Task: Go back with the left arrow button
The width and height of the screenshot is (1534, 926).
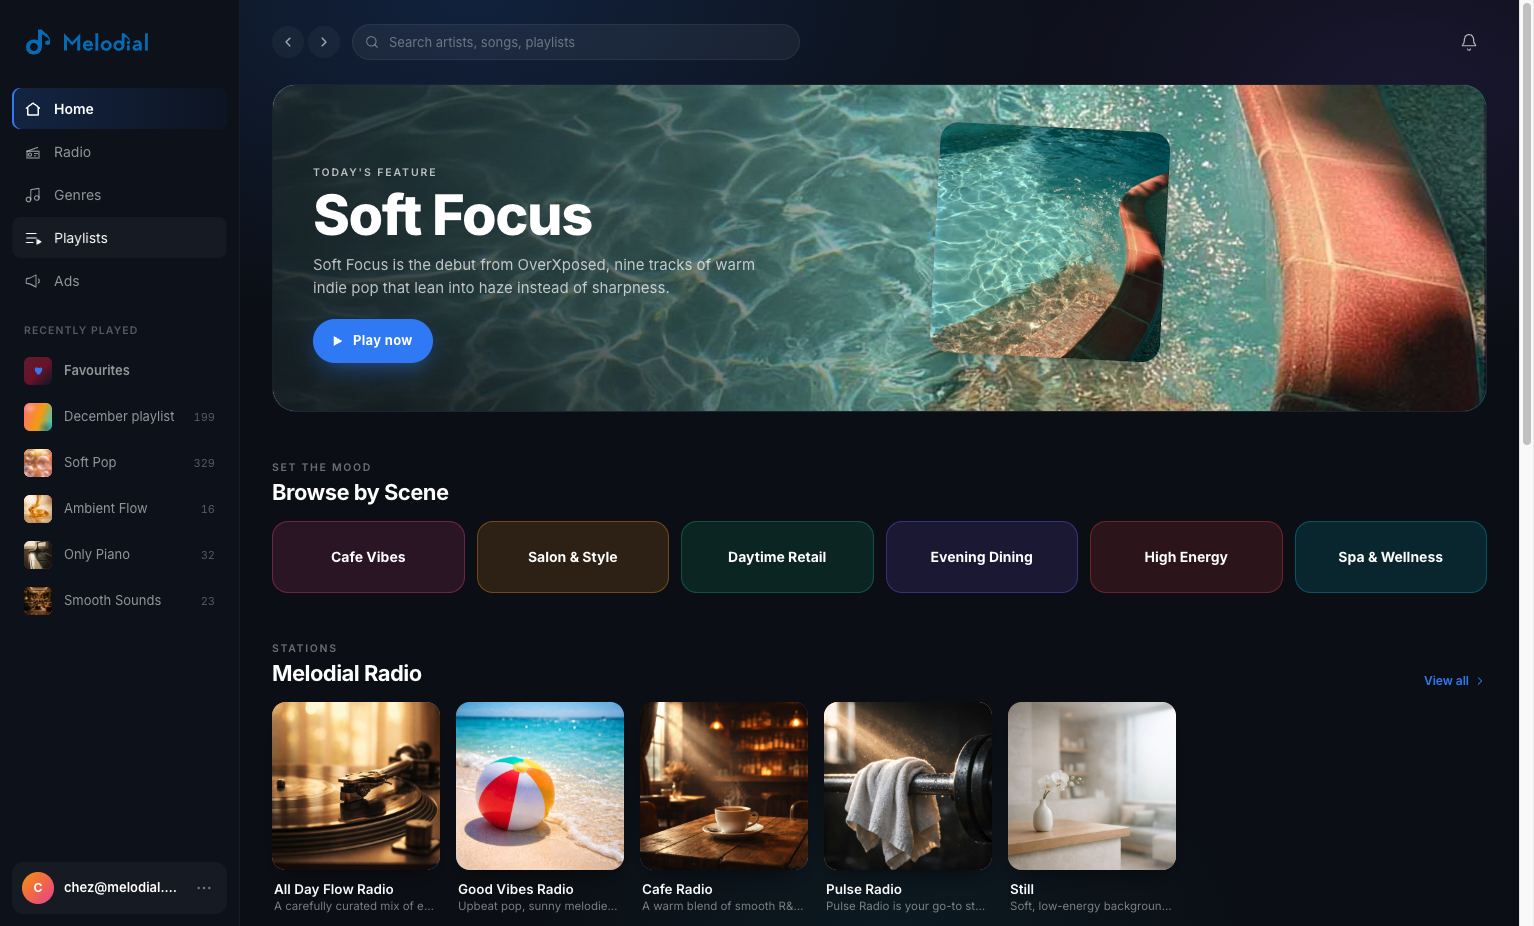Action: tap(288, 42)
